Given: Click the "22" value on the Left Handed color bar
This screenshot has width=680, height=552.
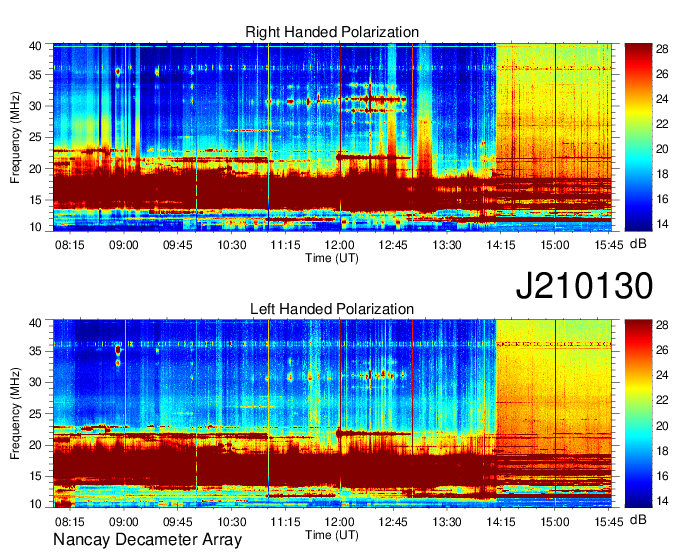Looking at the screenshot, I should click(x=662, y=400).
